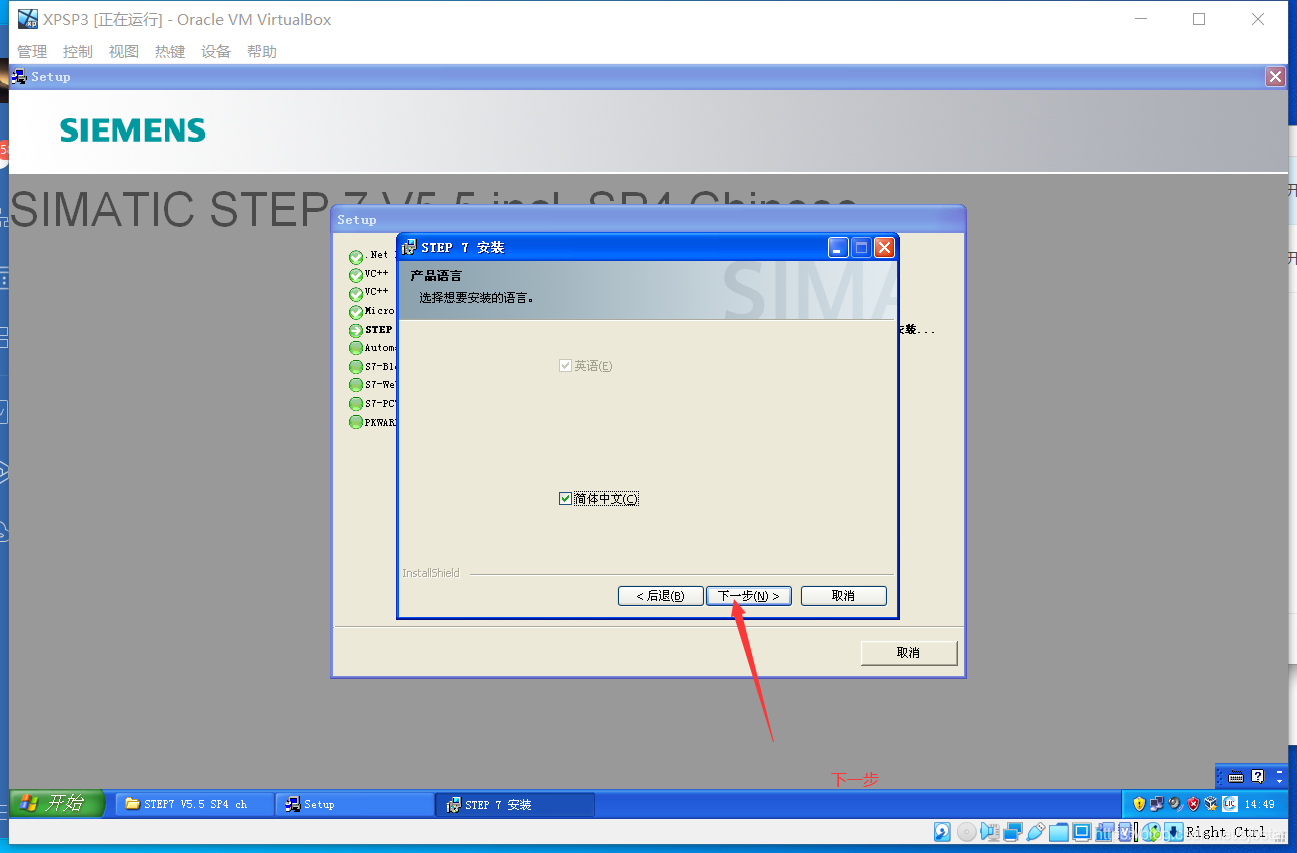Open the 控制 menu
This screenshot has width=1297, height=853.
coord(77,51)
